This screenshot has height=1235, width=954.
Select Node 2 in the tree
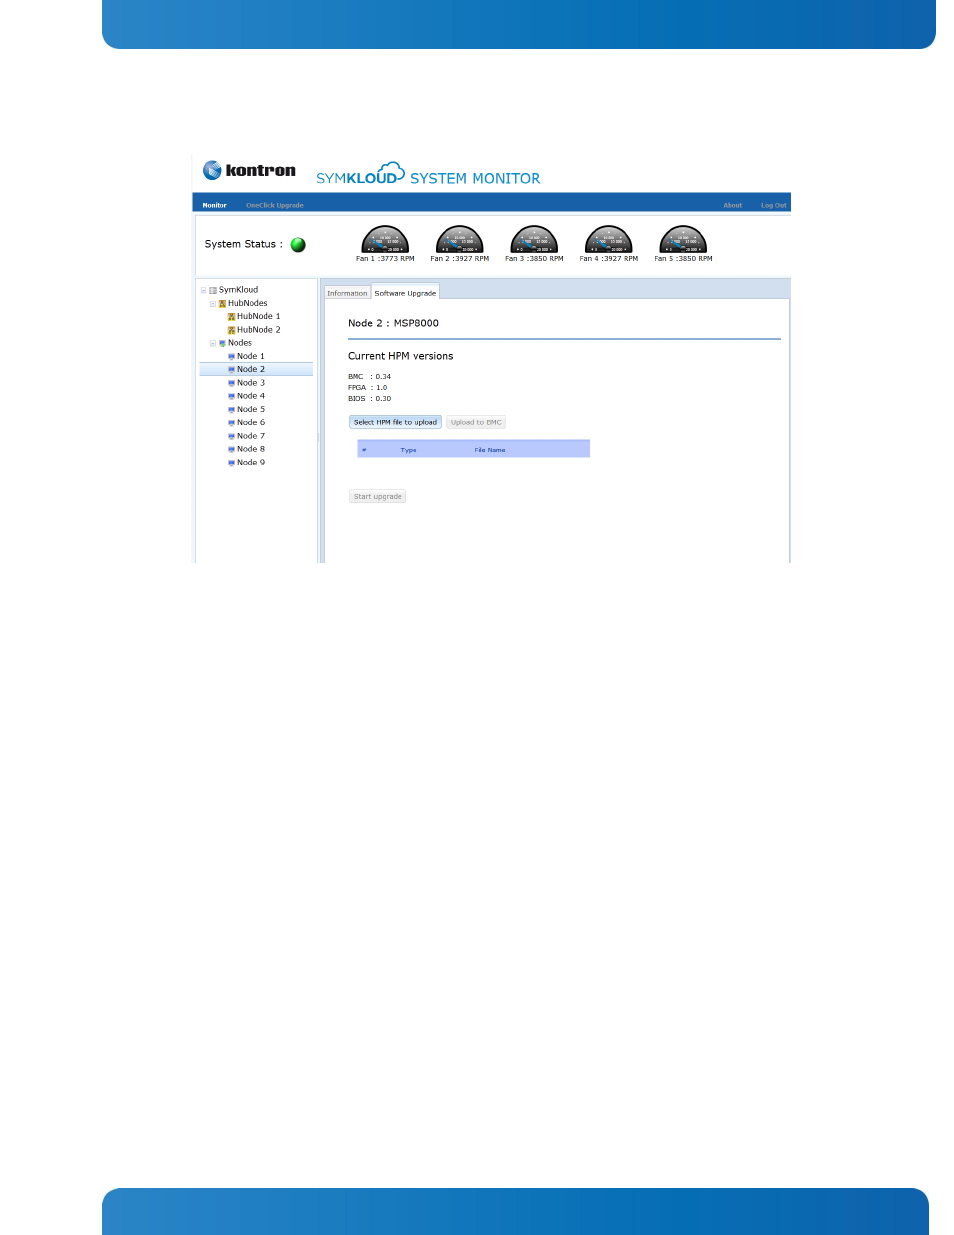pos(251,369)
